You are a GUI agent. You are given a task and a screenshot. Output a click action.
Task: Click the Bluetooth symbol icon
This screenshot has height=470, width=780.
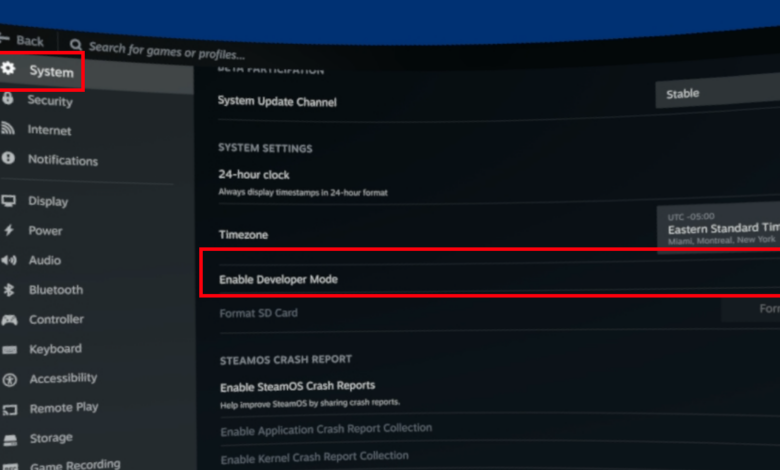pos(8,289)
